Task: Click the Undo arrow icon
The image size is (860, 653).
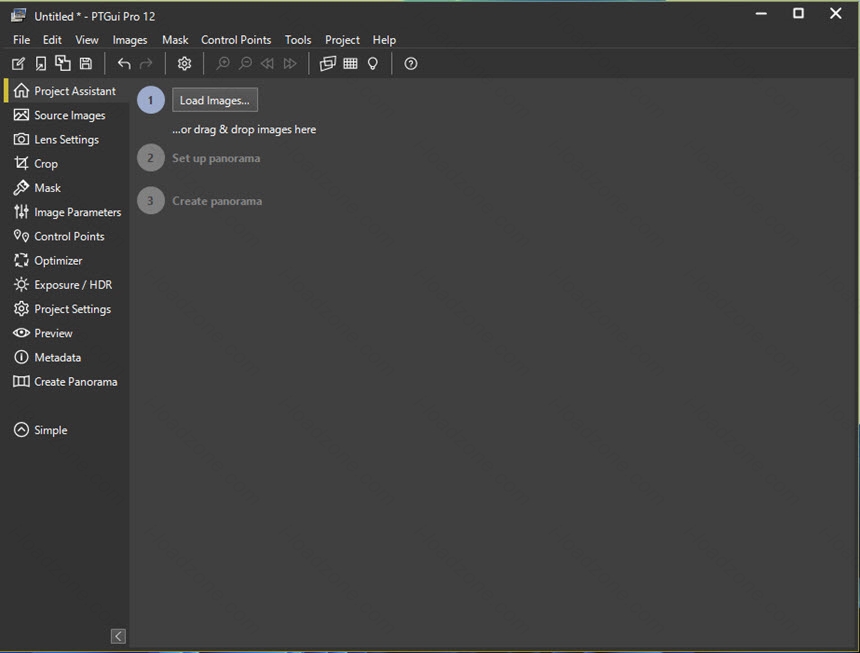Action: pyautogui.click(x=124, y=64)
